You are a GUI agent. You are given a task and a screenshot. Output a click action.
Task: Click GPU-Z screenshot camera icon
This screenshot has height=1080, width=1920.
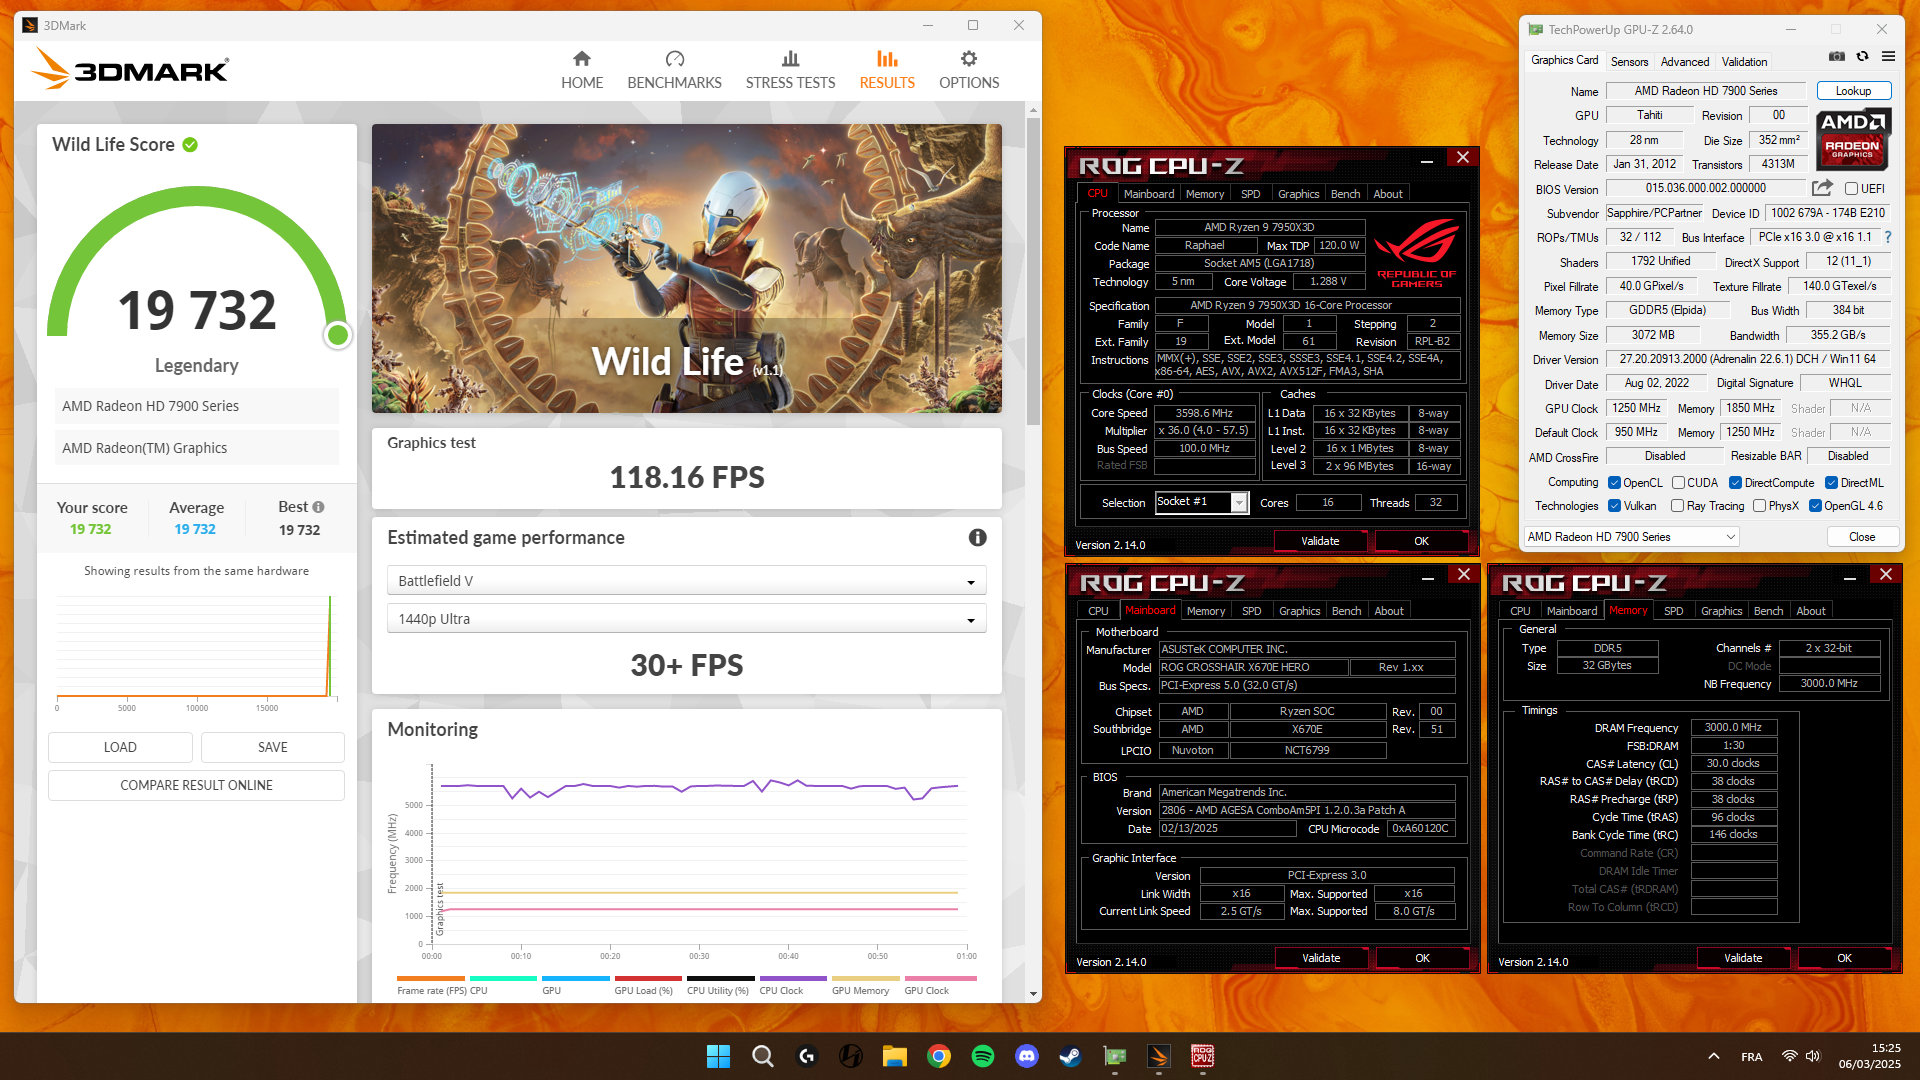click(x=1837, y=57)
